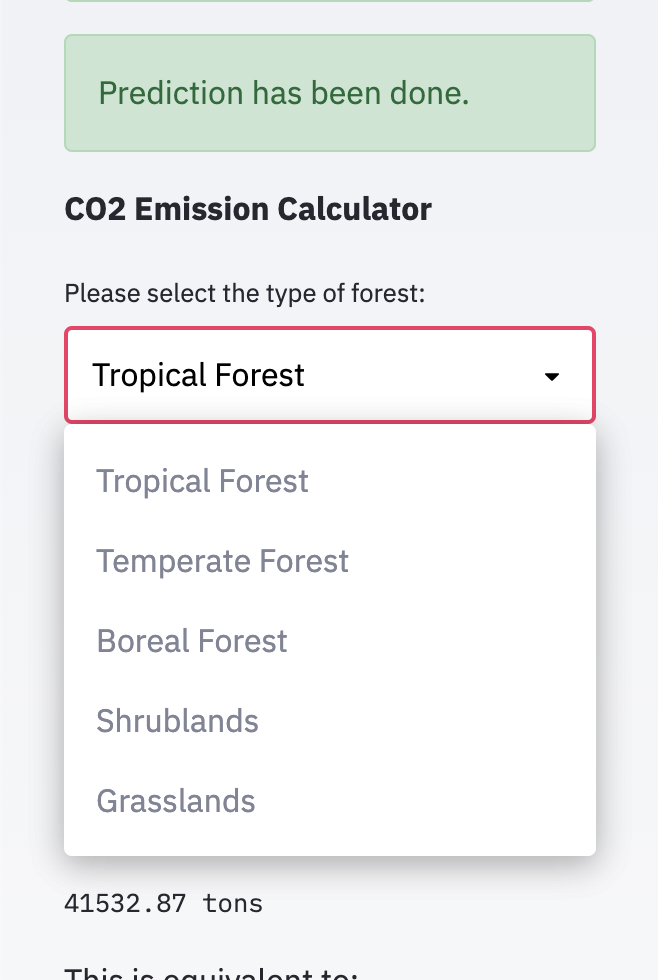
Task: Click the word 'tons' after the result
Action: click(x=232, y=904)
